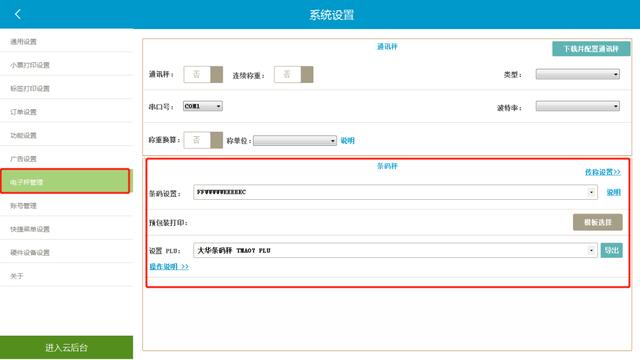Click 传称设置>> link
Image resolution: width=640 pixels, height=360 pixels.
click(x=602, y=172)
